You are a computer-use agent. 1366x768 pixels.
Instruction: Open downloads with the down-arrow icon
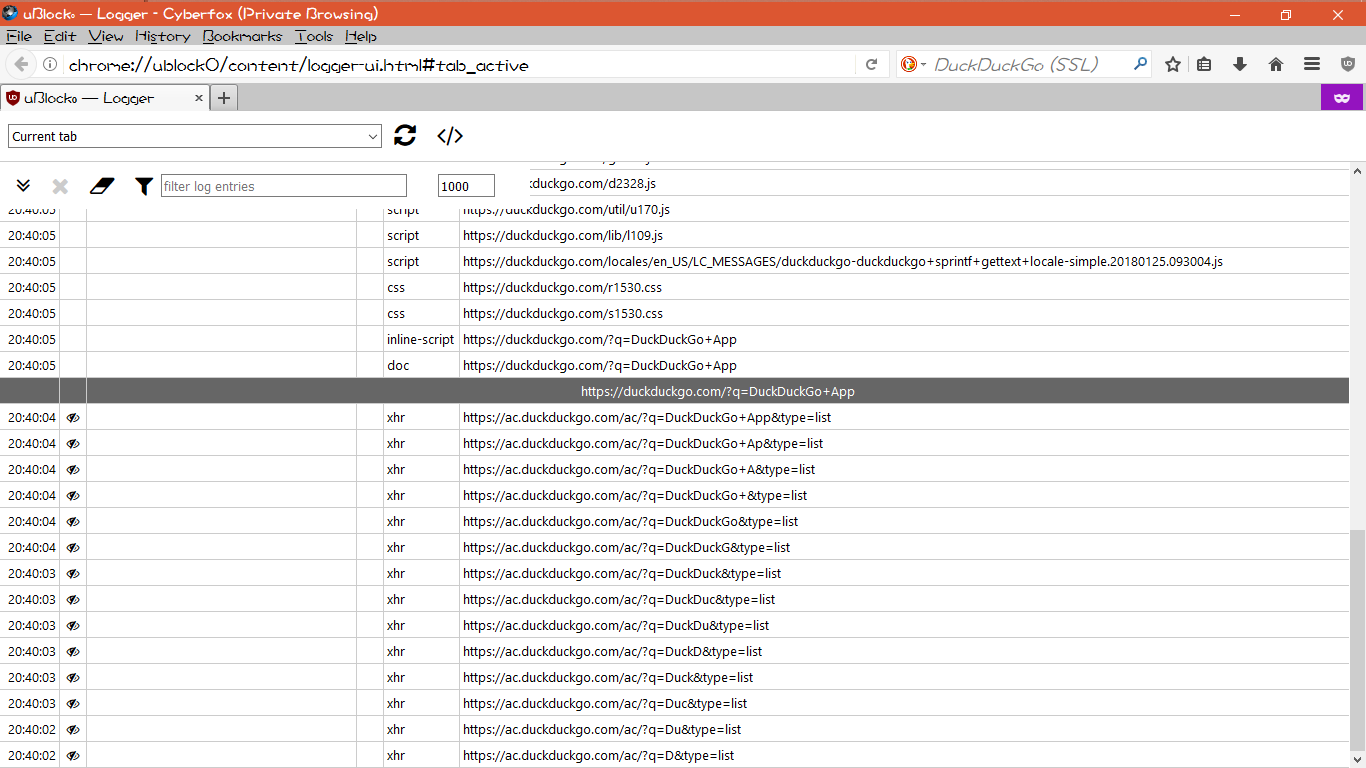pos(1239,63)
